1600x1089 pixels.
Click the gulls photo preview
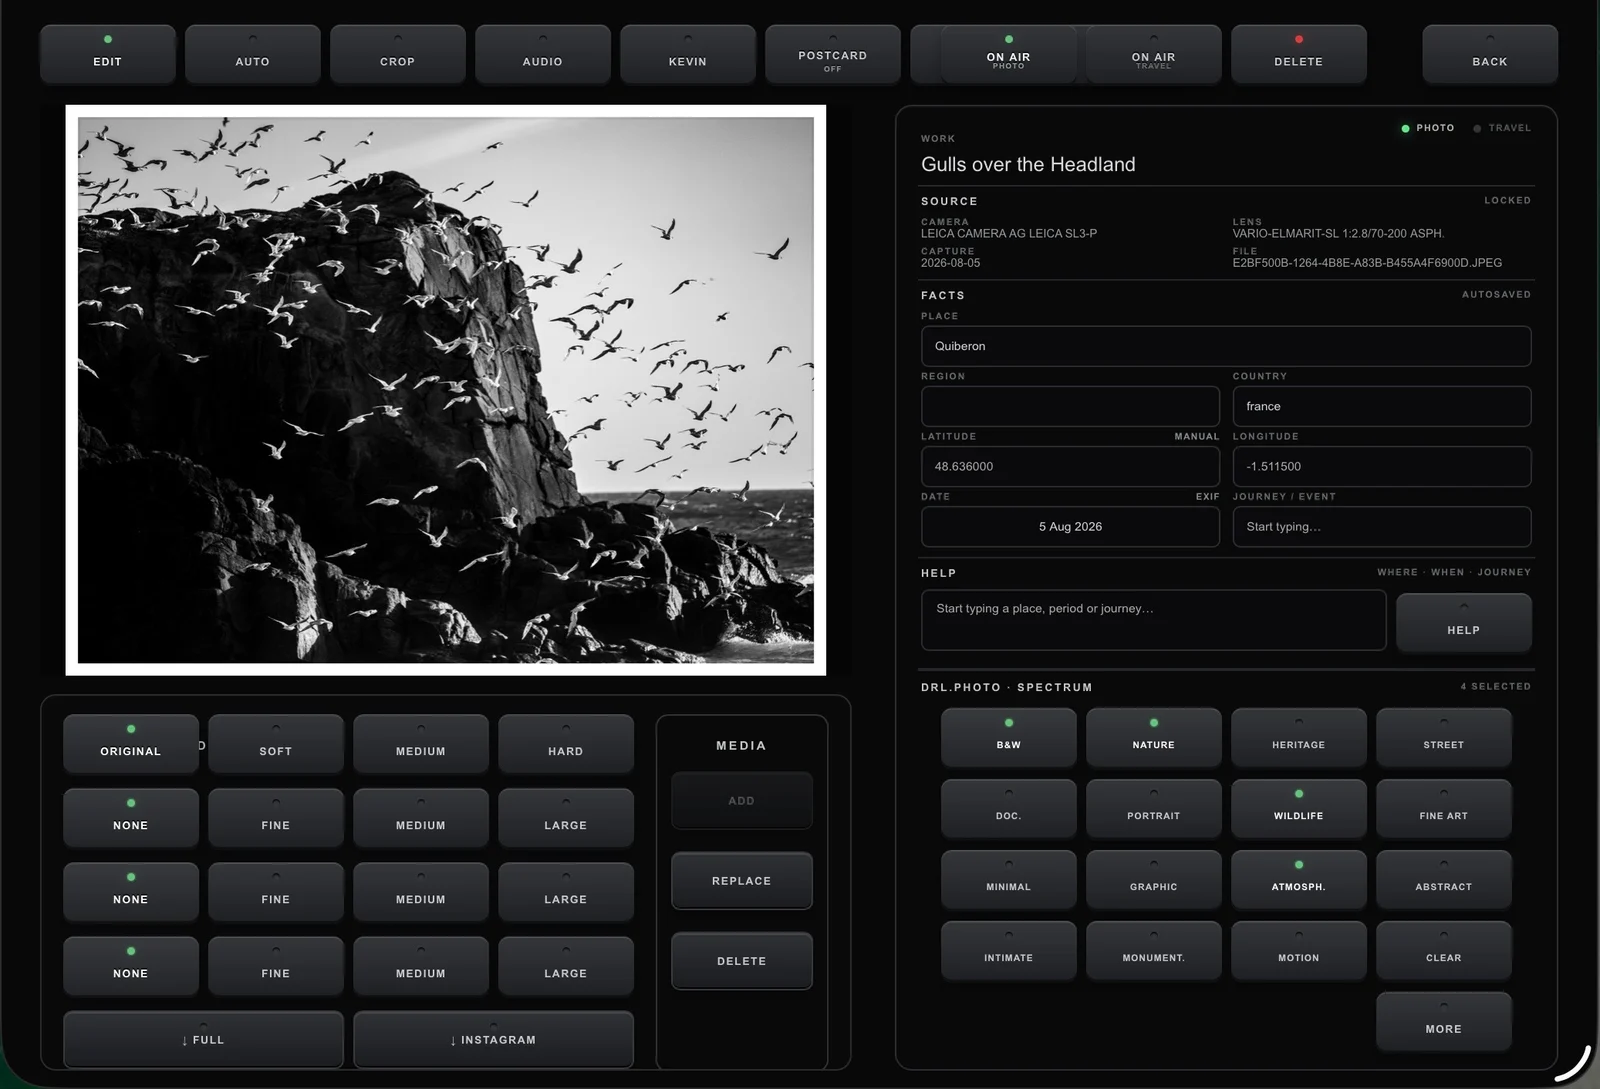pos(446,390)
